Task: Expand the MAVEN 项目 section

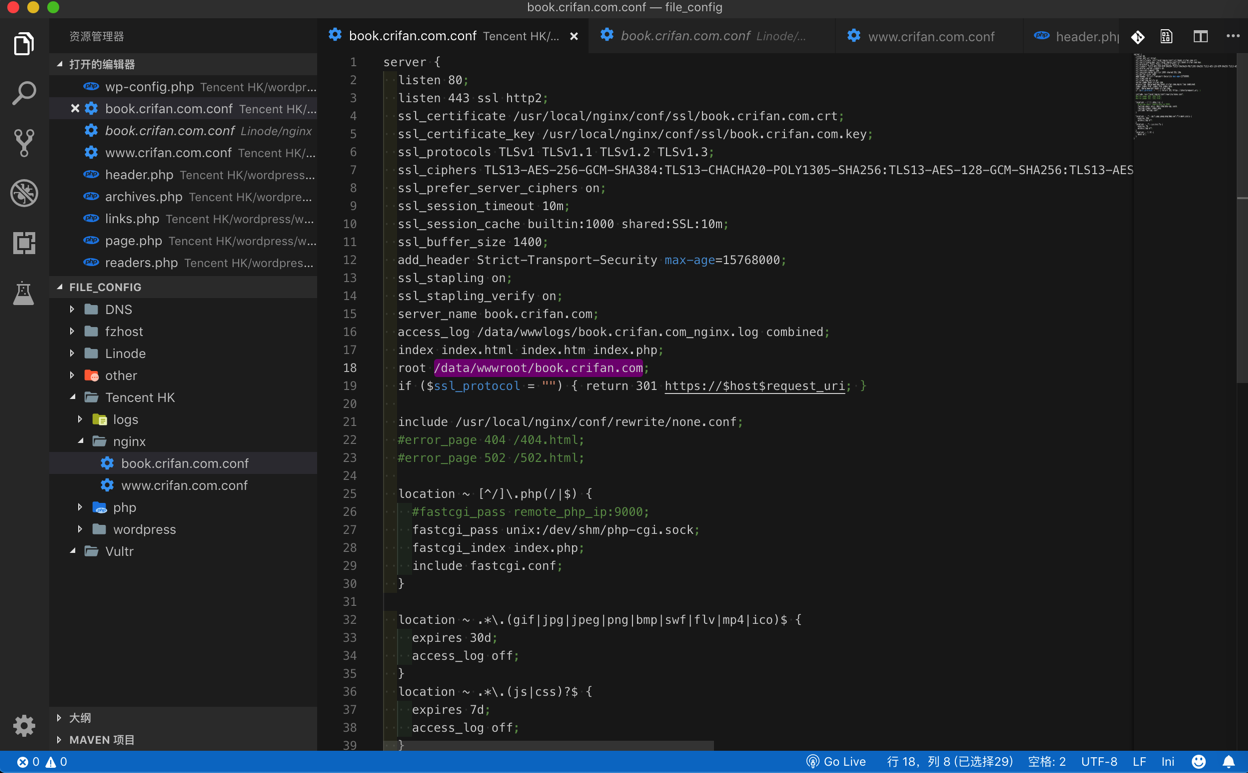Action: [x=101, y=740]
